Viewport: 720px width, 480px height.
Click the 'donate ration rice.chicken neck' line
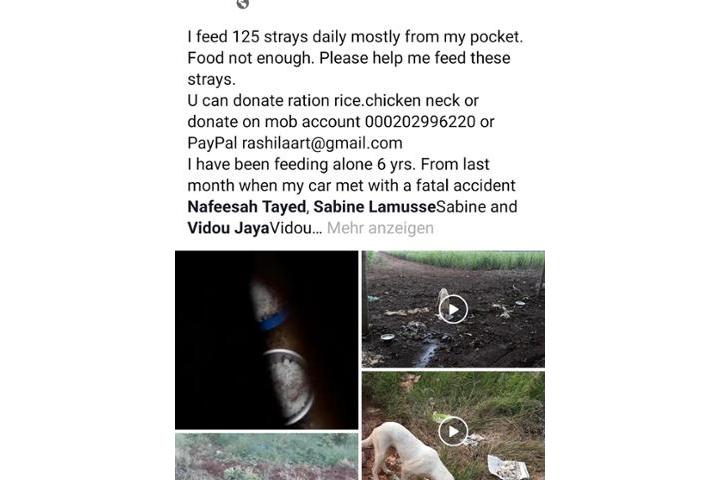[333, 101]
